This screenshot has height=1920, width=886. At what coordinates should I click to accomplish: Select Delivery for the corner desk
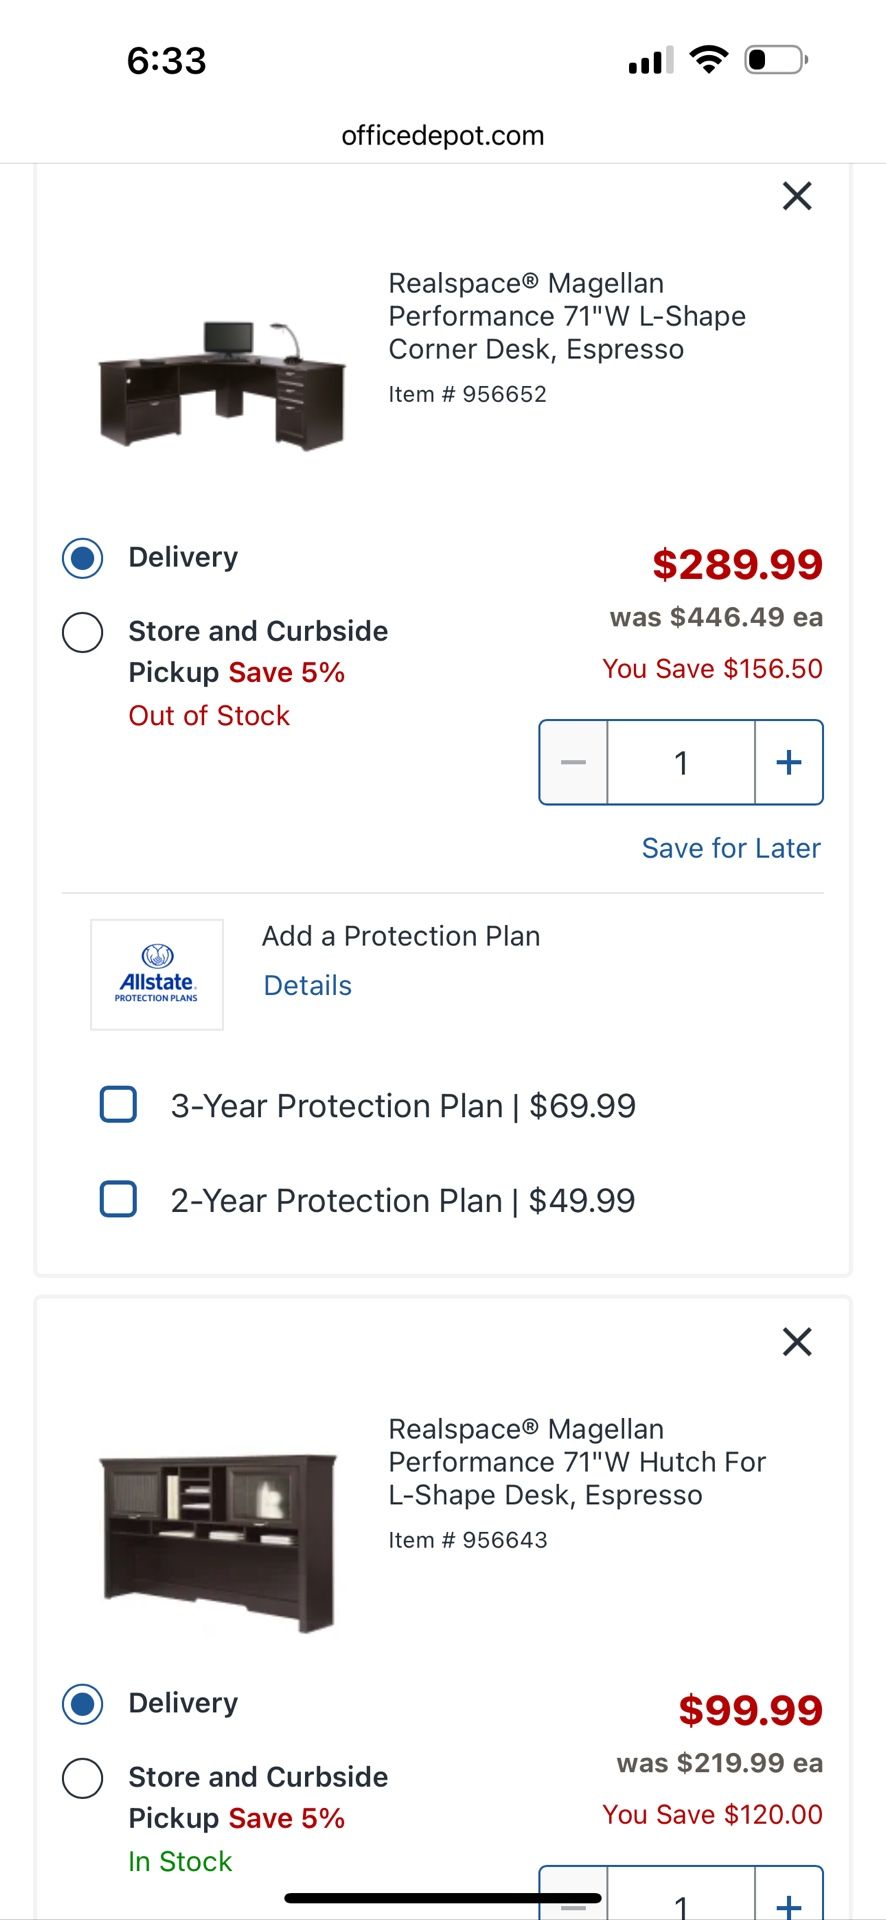point(83,558)
